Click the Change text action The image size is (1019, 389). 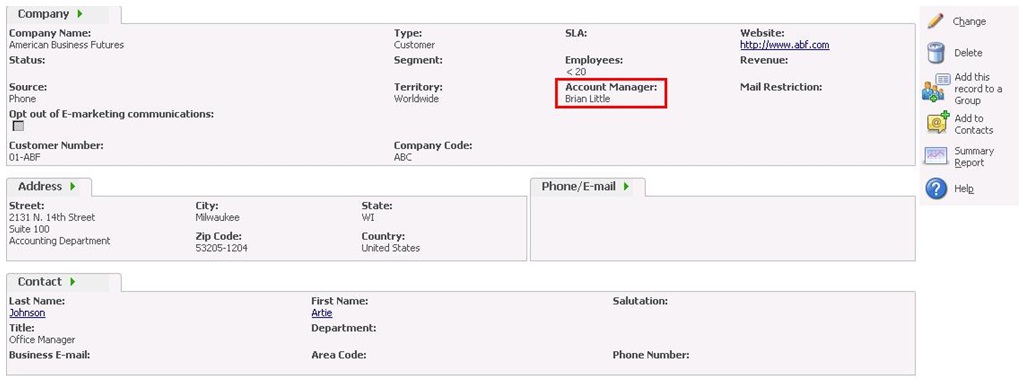point(969,21)
